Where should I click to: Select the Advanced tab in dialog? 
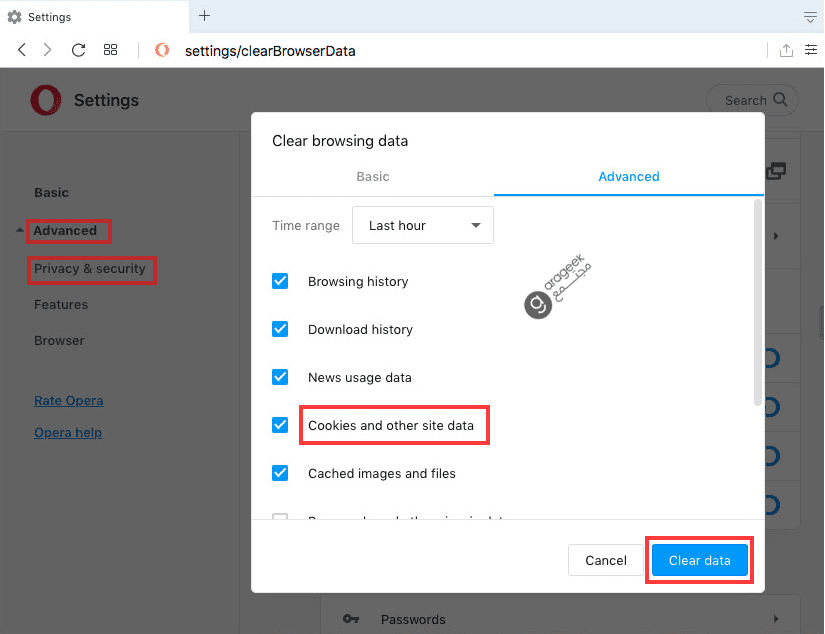[x=629, y=176]
